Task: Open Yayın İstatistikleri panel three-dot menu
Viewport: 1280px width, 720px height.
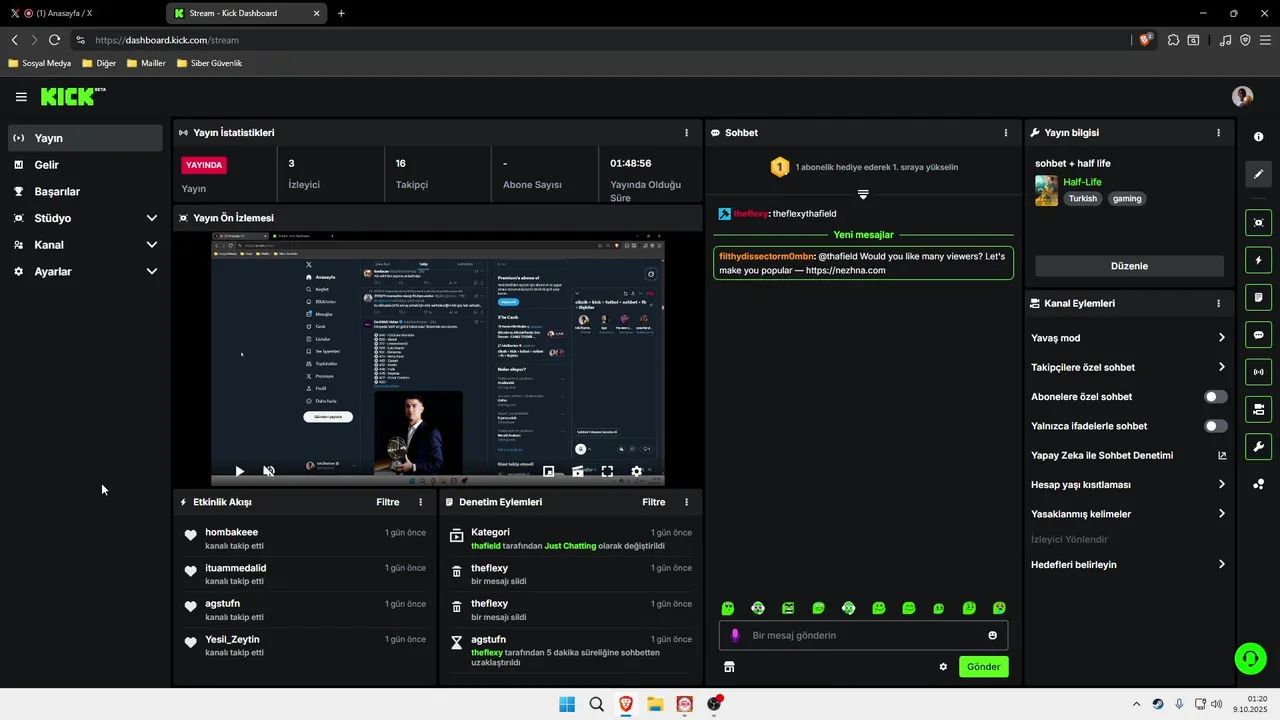Action: click(686, 133)
